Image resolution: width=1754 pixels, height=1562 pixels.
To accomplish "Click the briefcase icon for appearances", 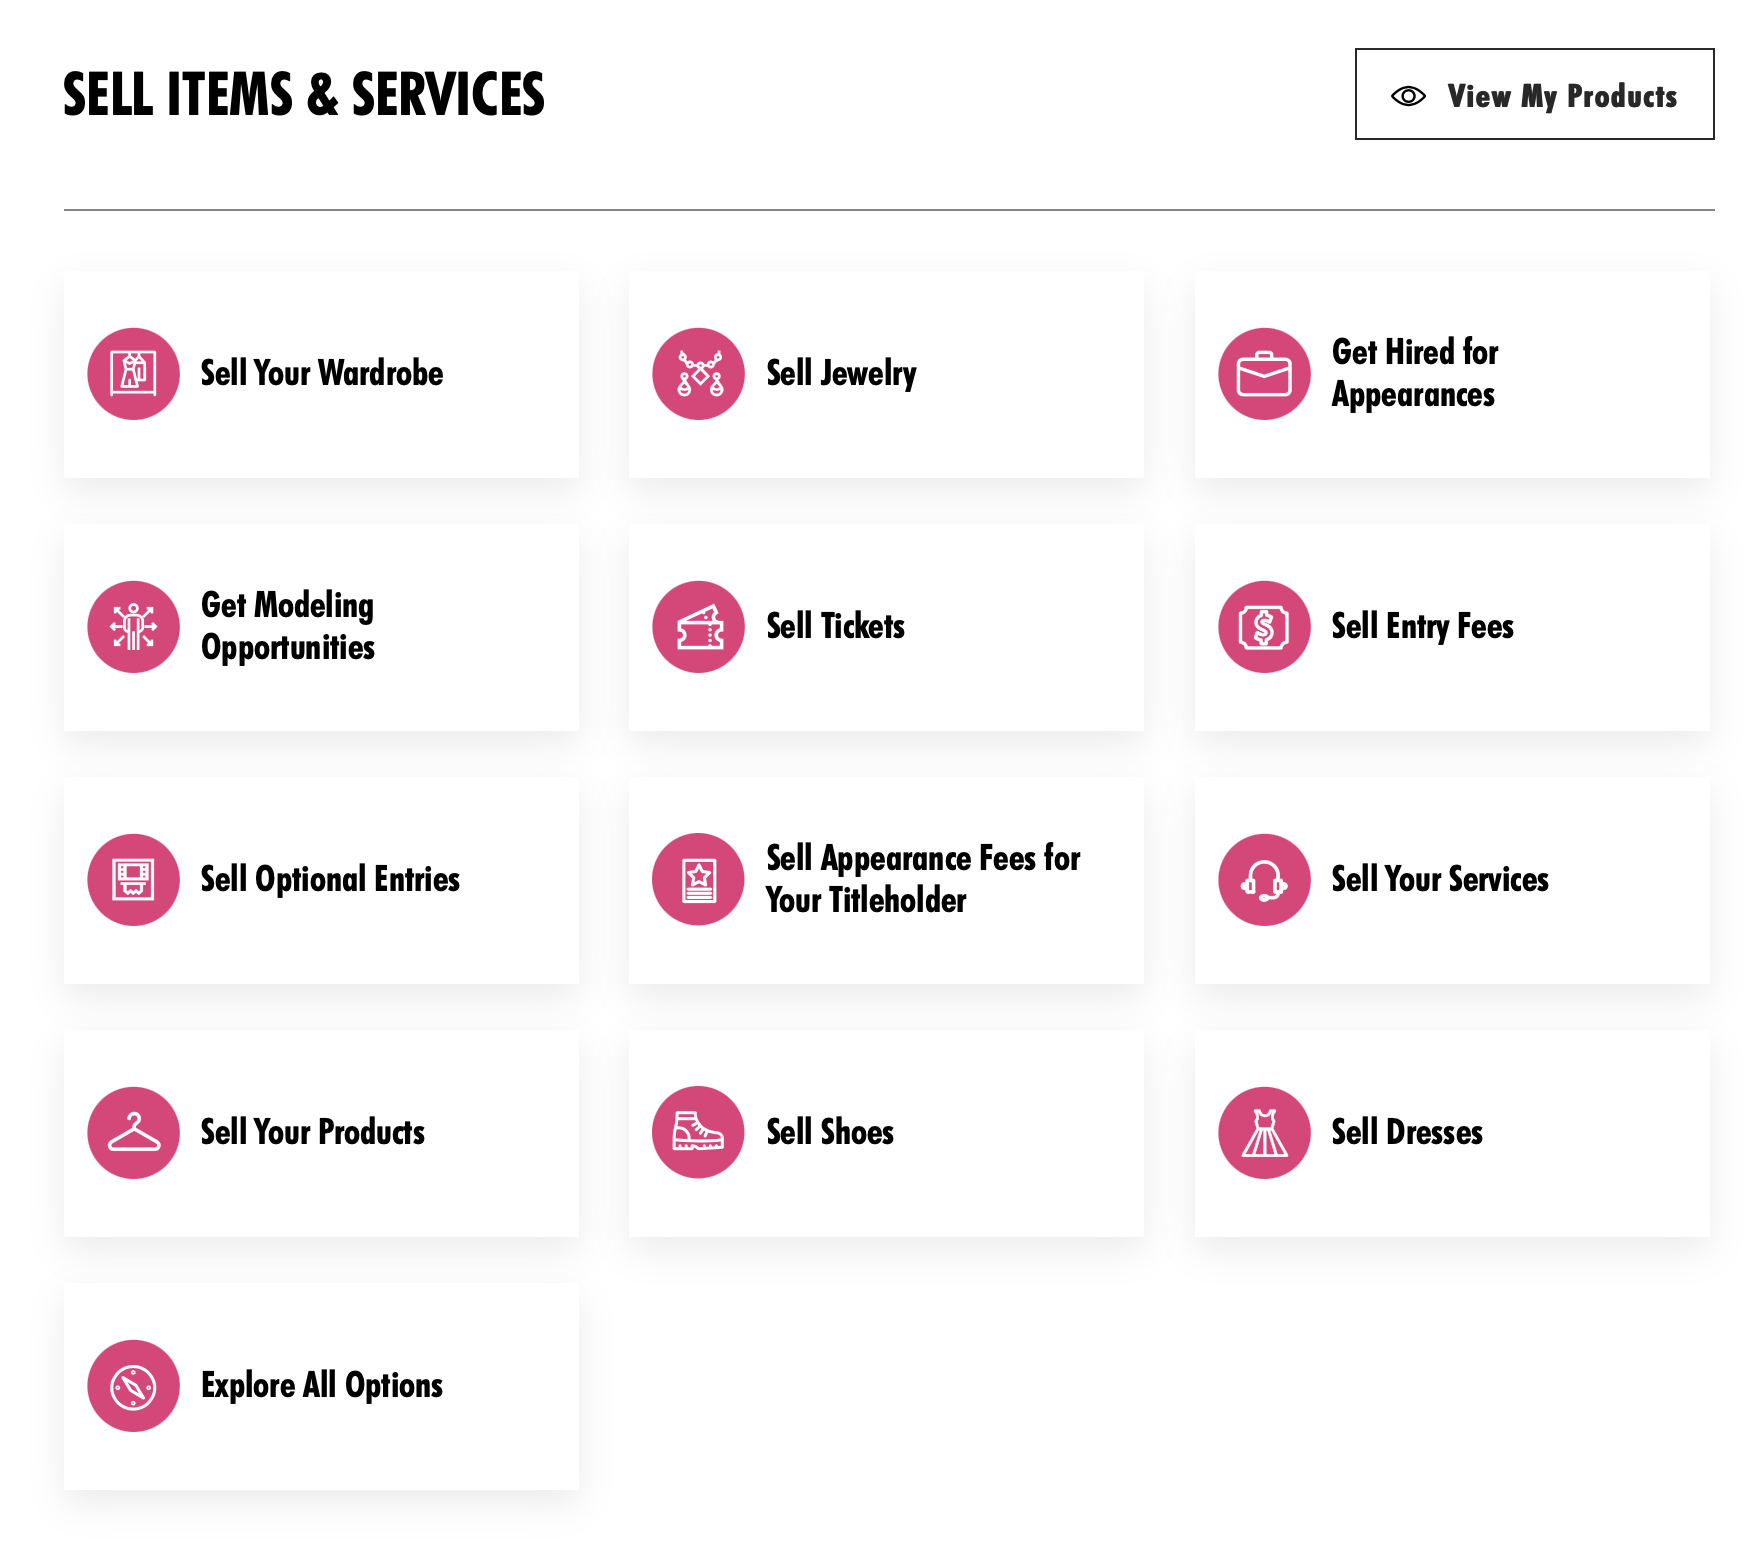I will pos(1264,374).
